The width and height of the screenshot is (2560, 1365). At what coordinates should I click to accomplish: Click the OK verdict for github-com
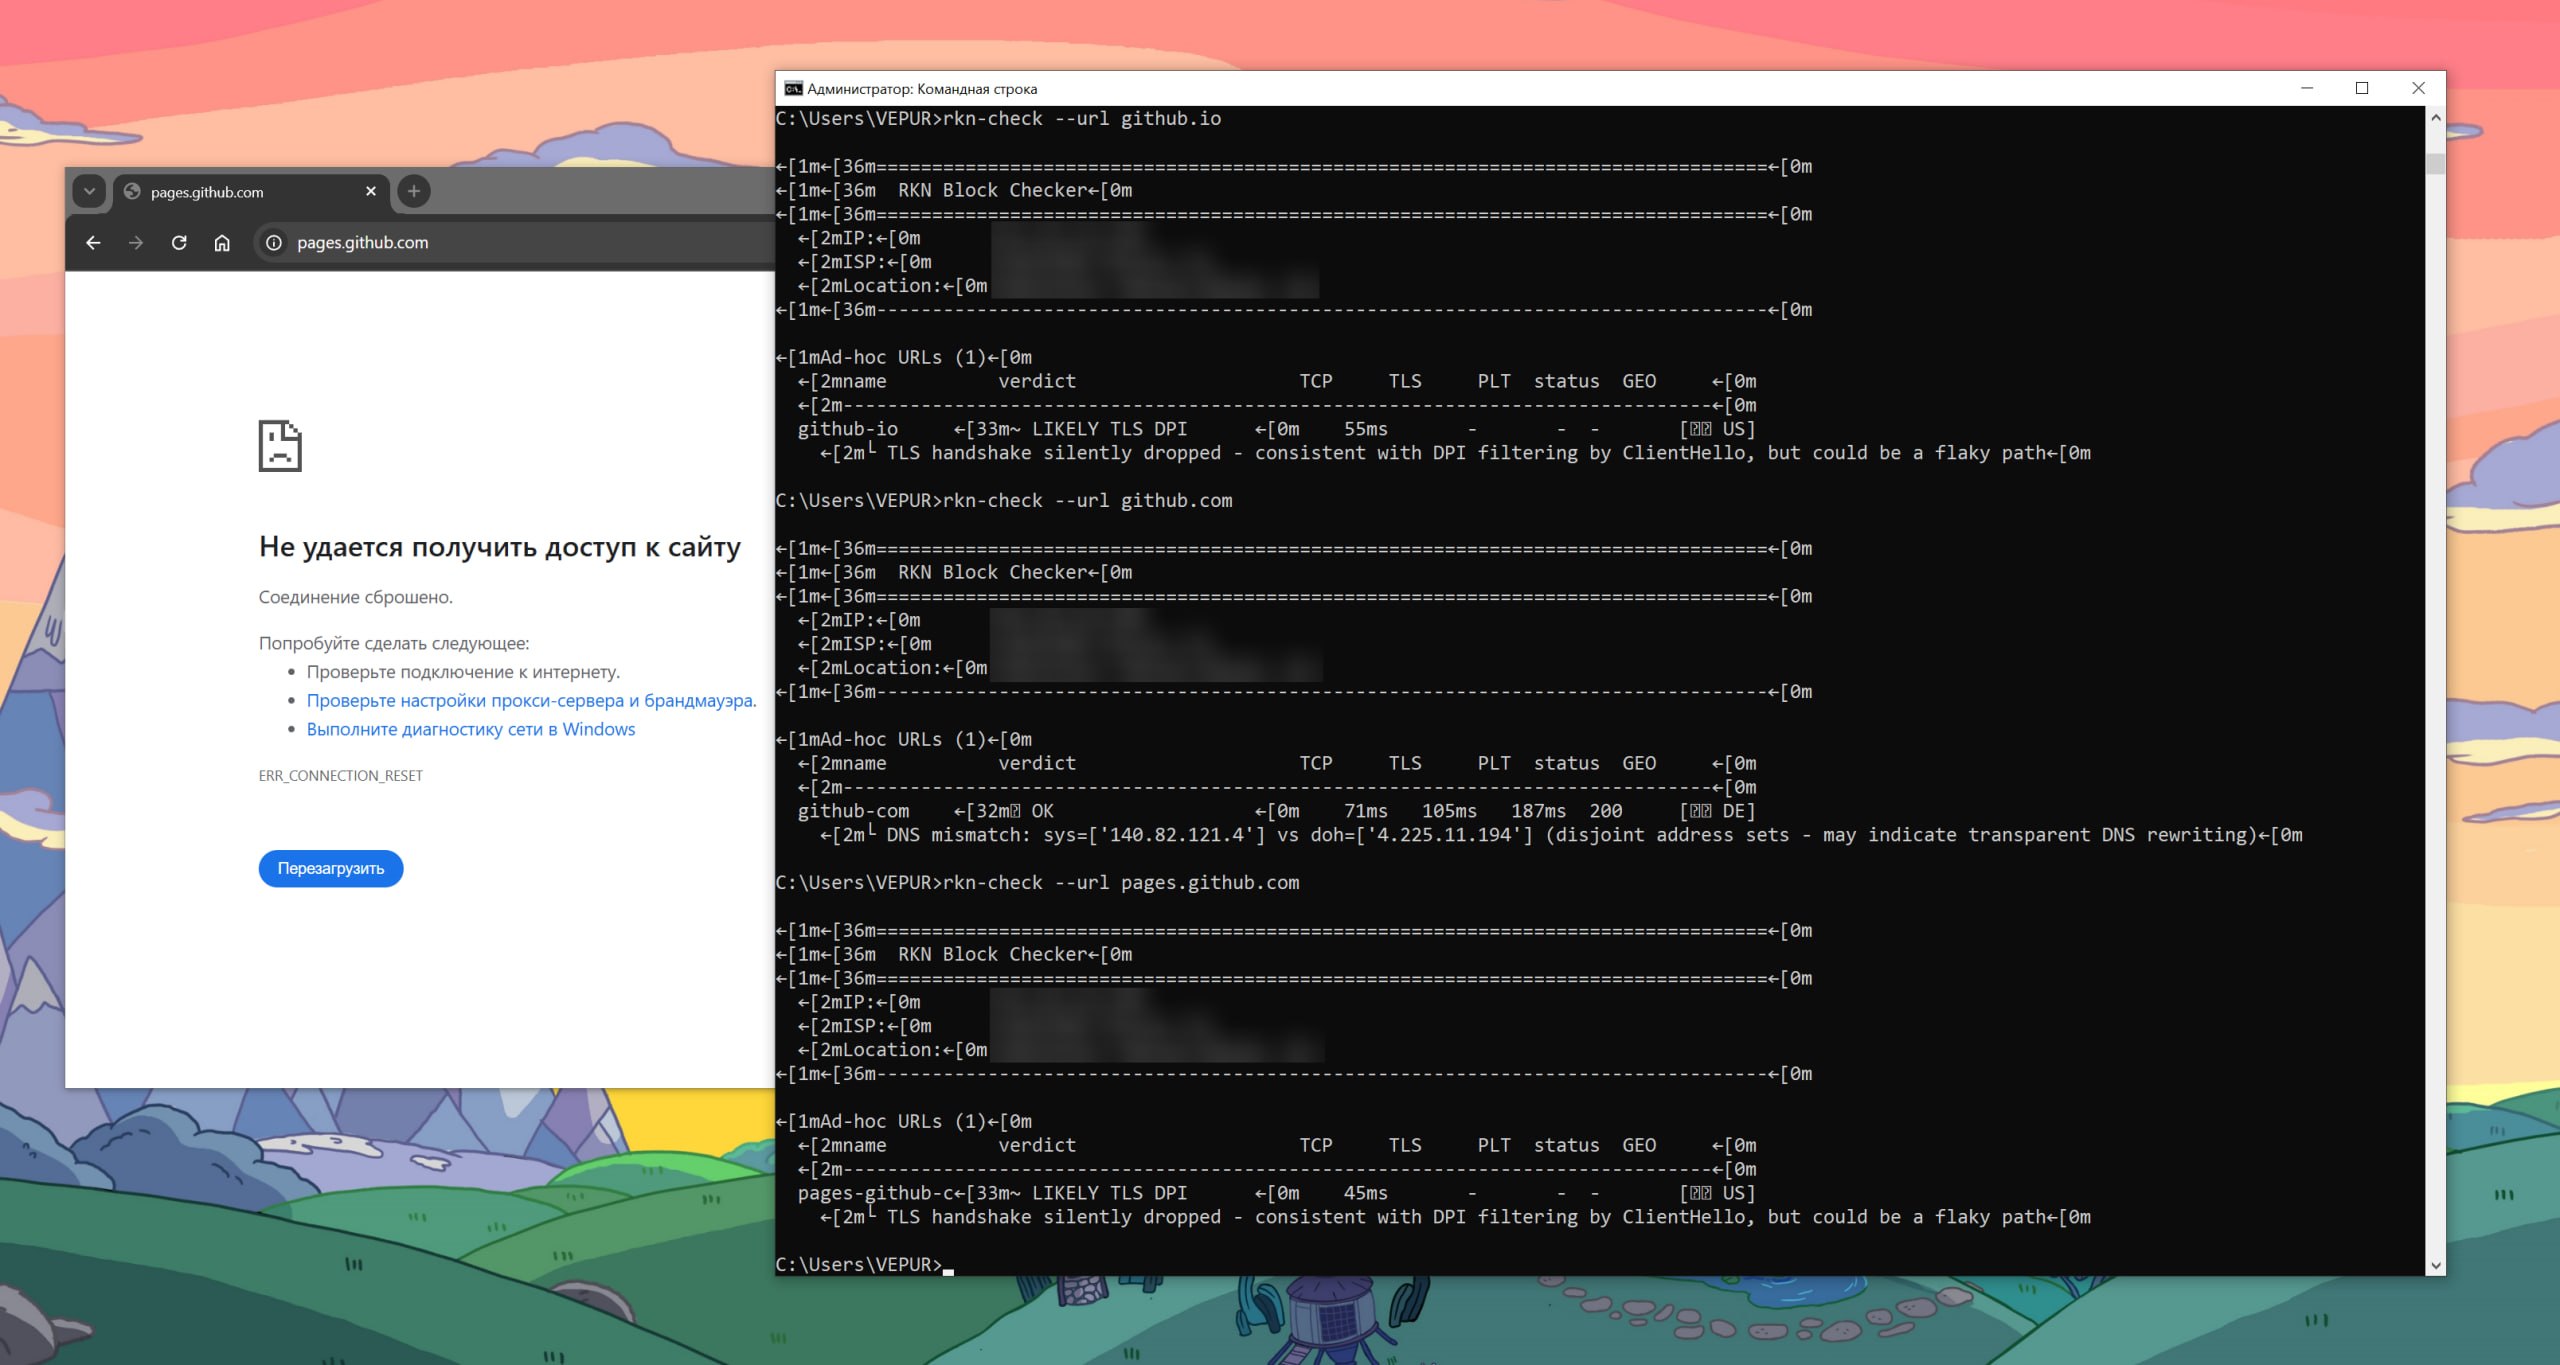(x=1042, y=811)
